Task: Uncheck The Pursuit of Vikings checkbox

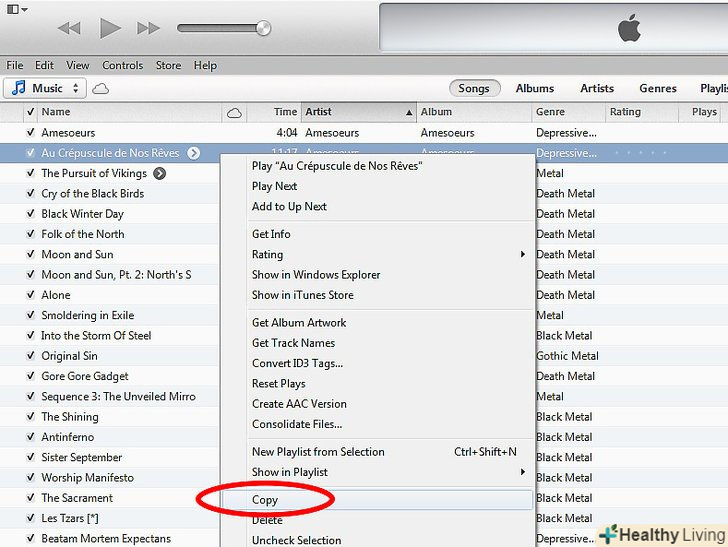Action: coord(31,173)
